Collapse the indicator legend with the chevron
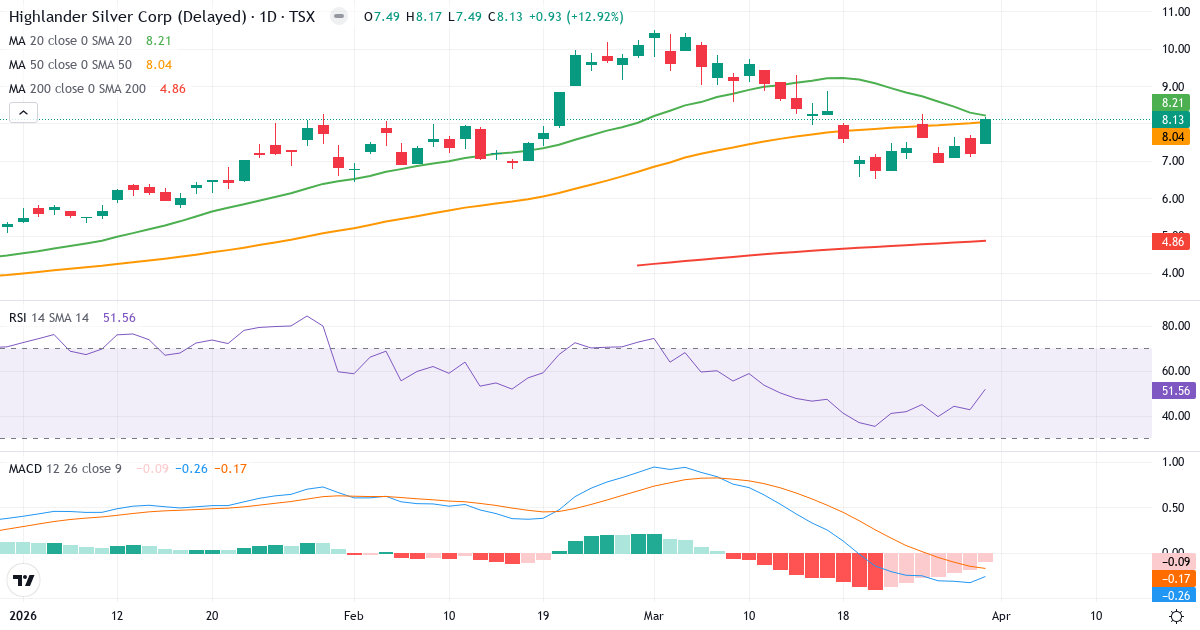 pos(22,112)
